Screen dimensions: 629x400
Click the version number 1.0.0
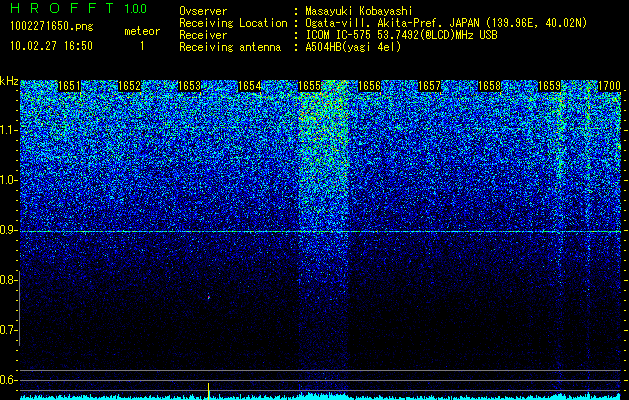coord(135,9)
